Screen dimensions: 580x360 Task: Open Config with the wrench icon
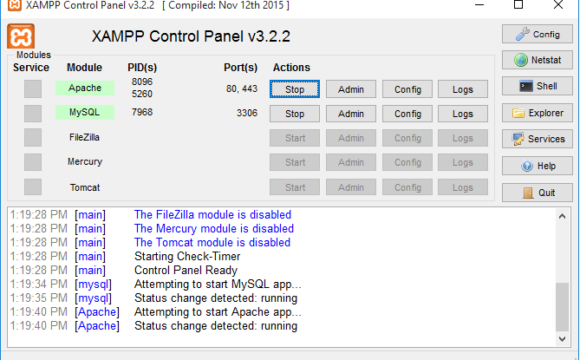point(537,34)
